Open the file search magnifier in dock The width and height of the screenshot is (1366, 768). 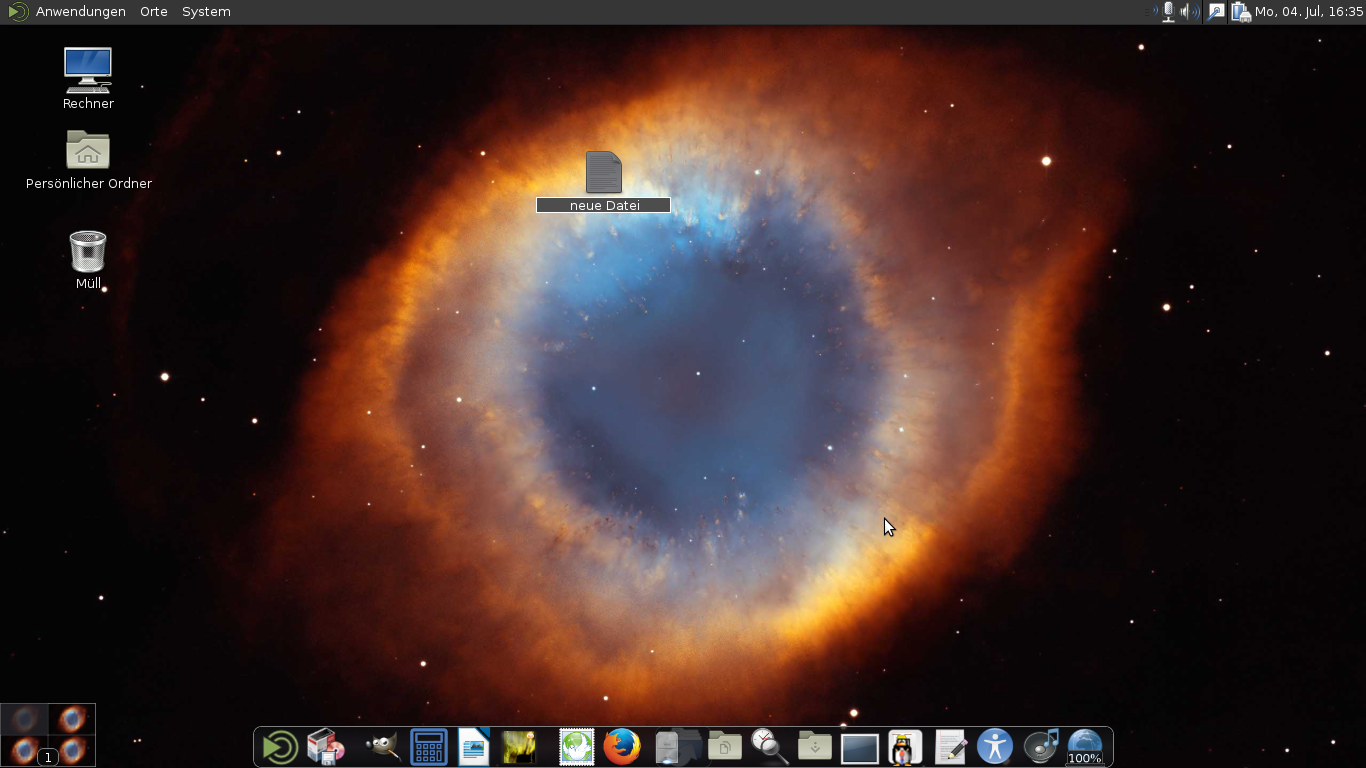(x=769, y=746)
